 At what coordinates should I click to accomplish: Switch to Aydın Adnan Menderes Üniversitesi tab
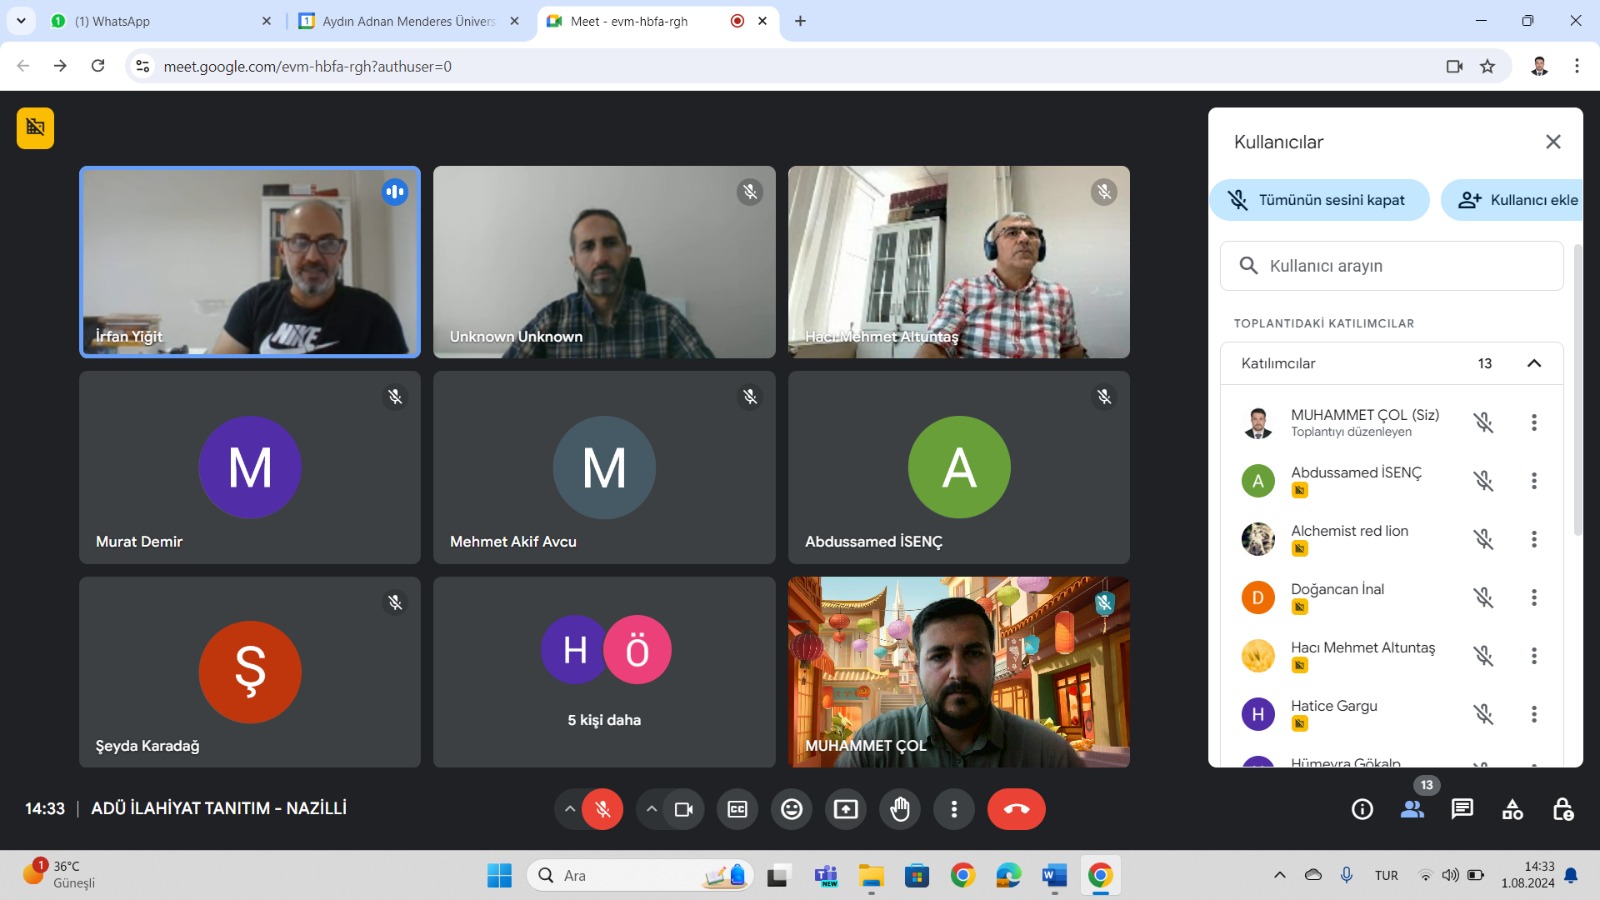tap(408, 21)
